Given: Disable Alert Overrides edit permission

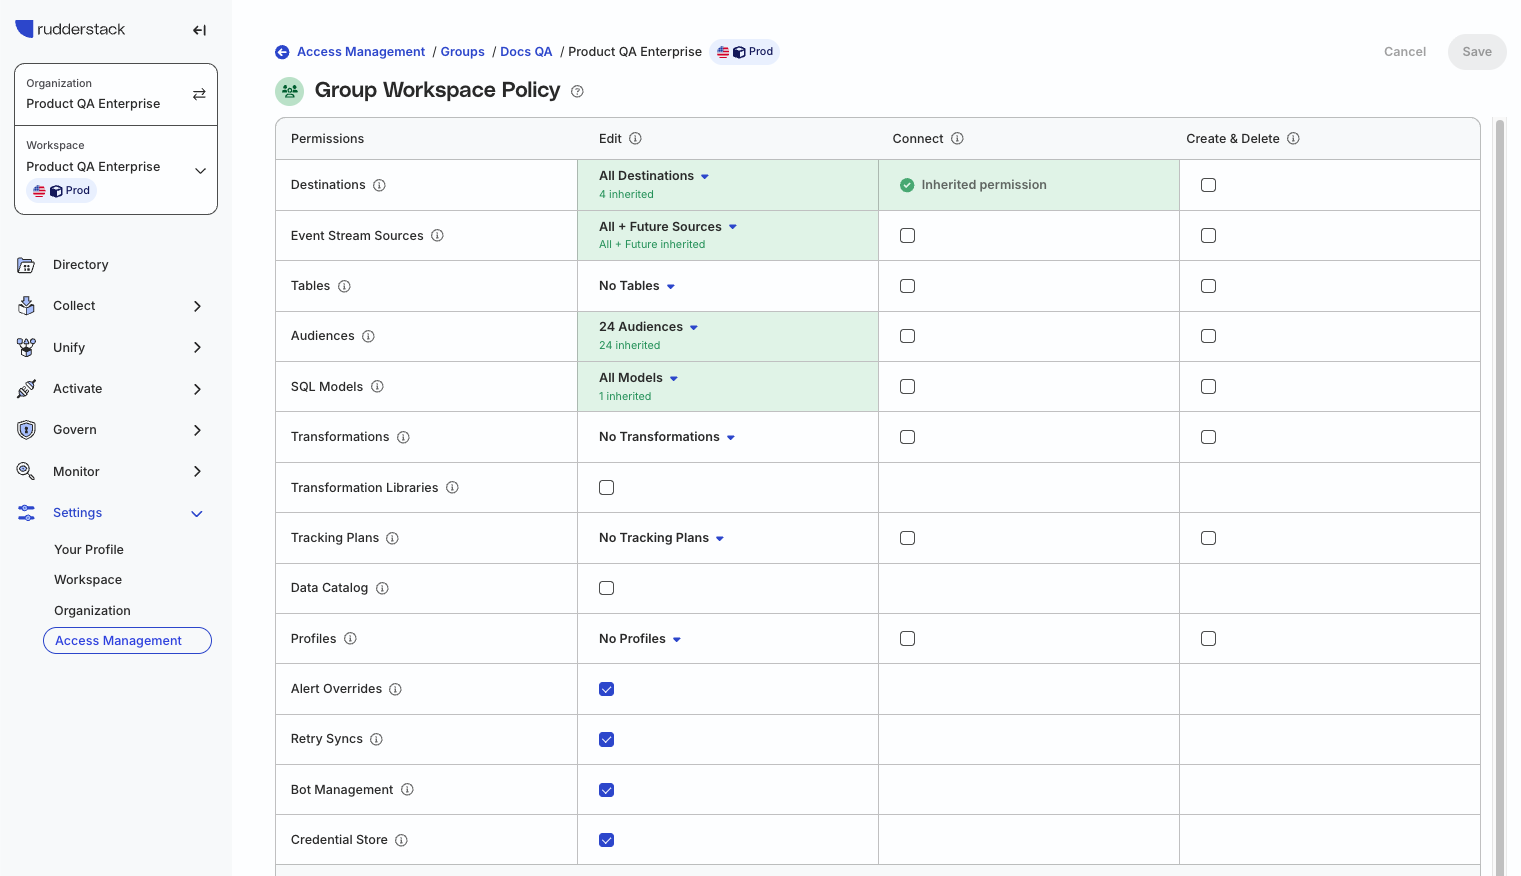Looking at the screenshot, I should [607, 688].
